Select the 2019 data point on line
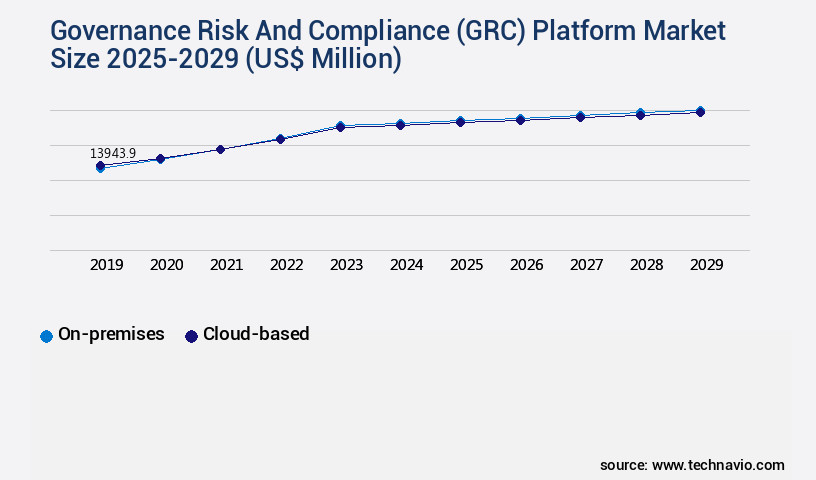The image size is (816, 480). point(100,167)
